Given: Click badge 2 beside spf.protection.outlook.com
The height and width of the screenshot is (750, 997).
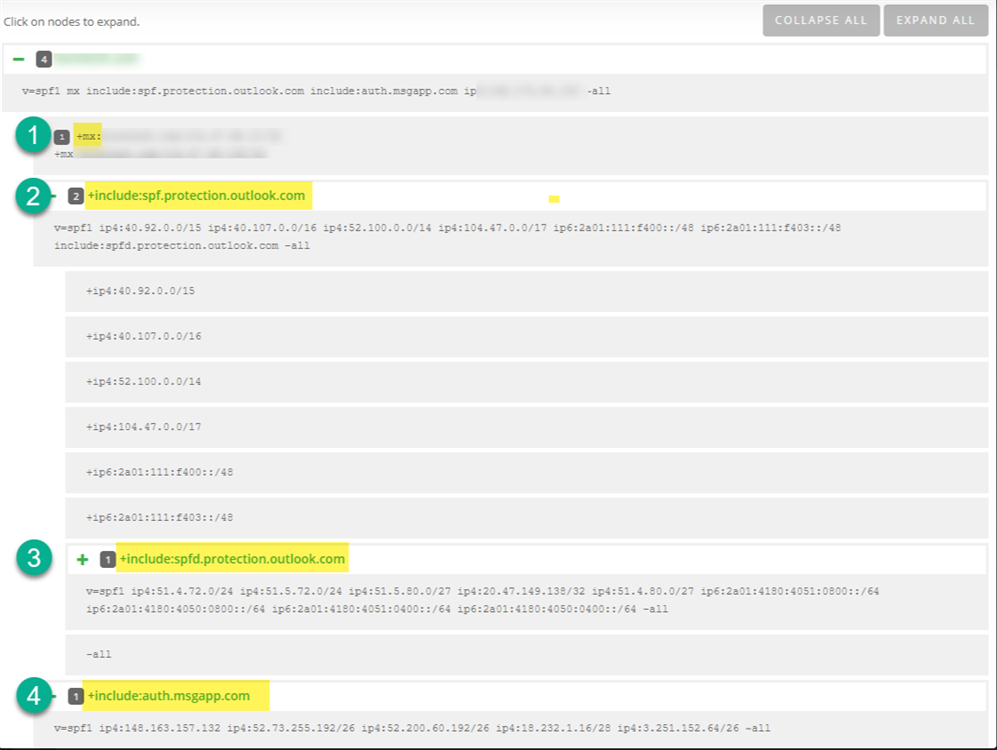Looking at the screenshot, I should 75,196.
